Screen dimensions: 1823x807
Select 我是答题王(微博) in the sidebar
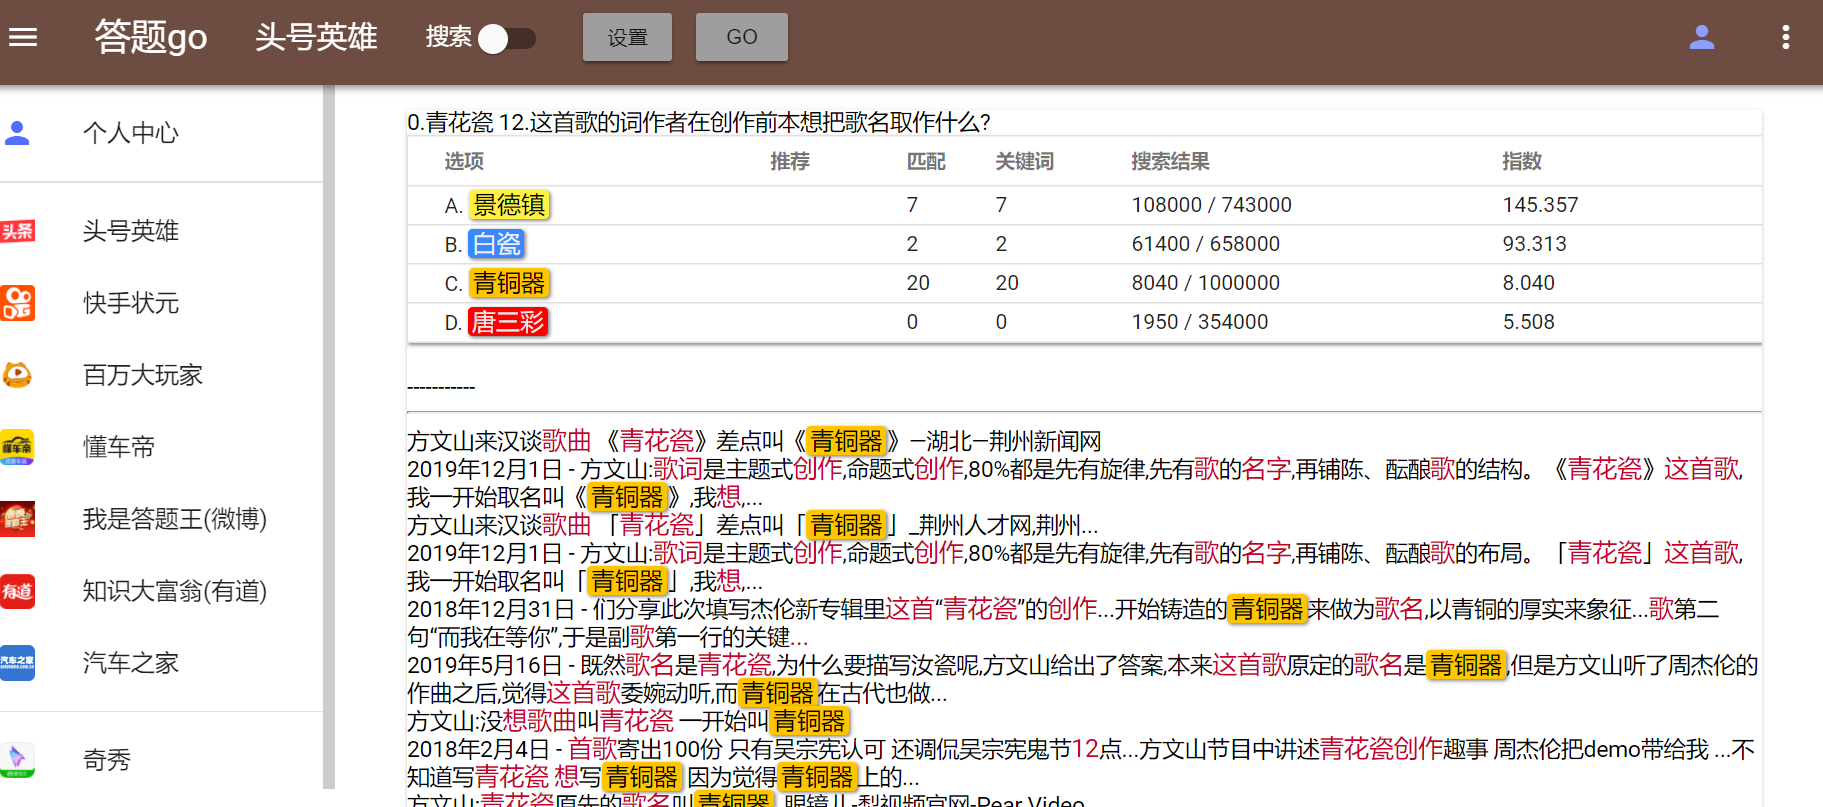coord(175,519)
